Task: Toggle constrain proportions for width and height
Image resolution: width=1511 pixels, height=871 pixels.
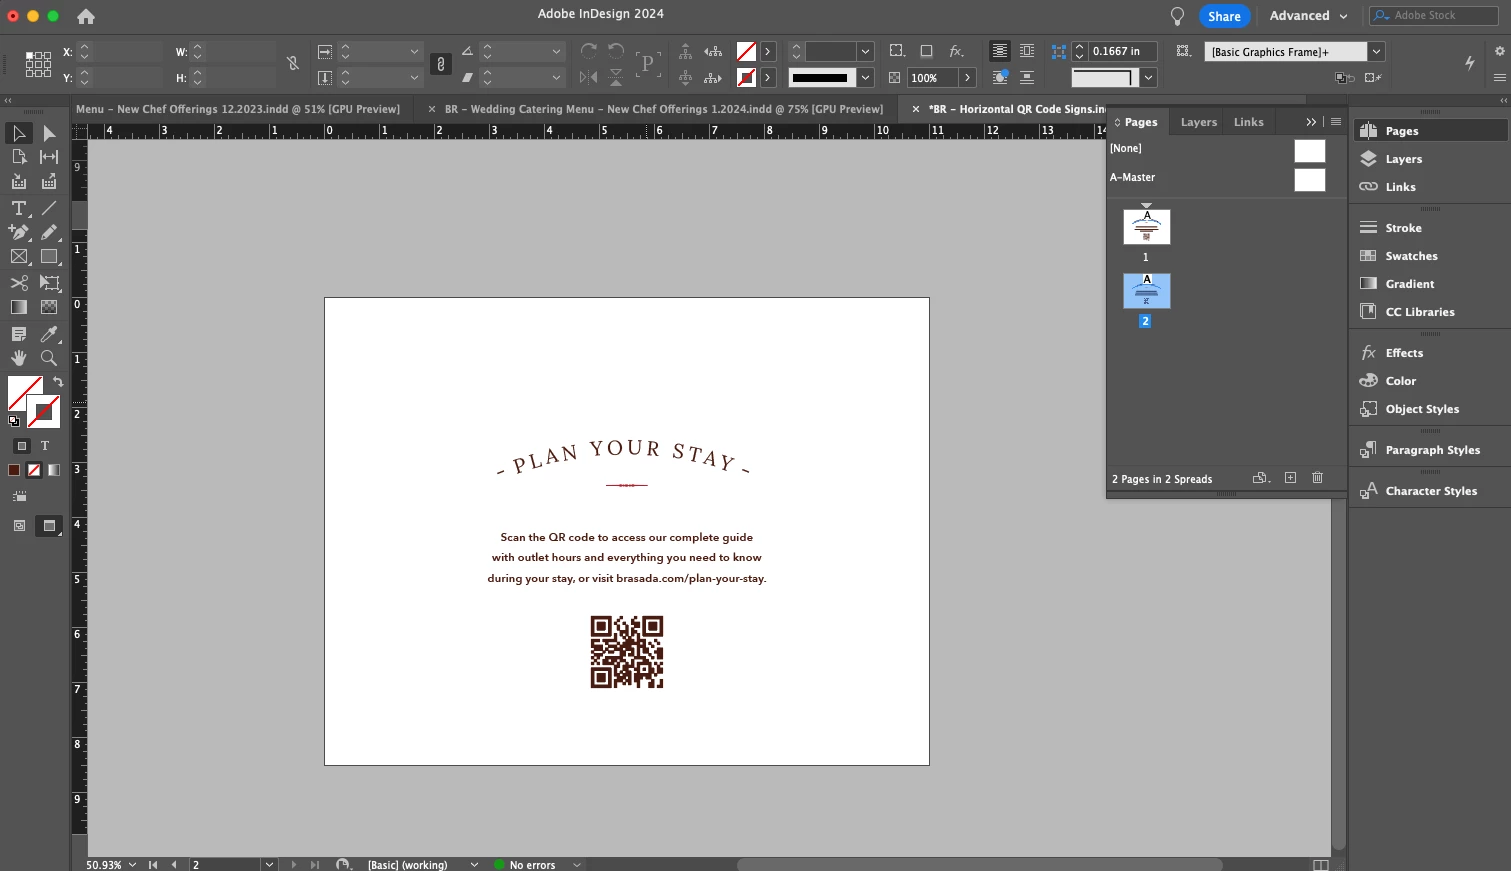Action: click(x=292, y=64)
